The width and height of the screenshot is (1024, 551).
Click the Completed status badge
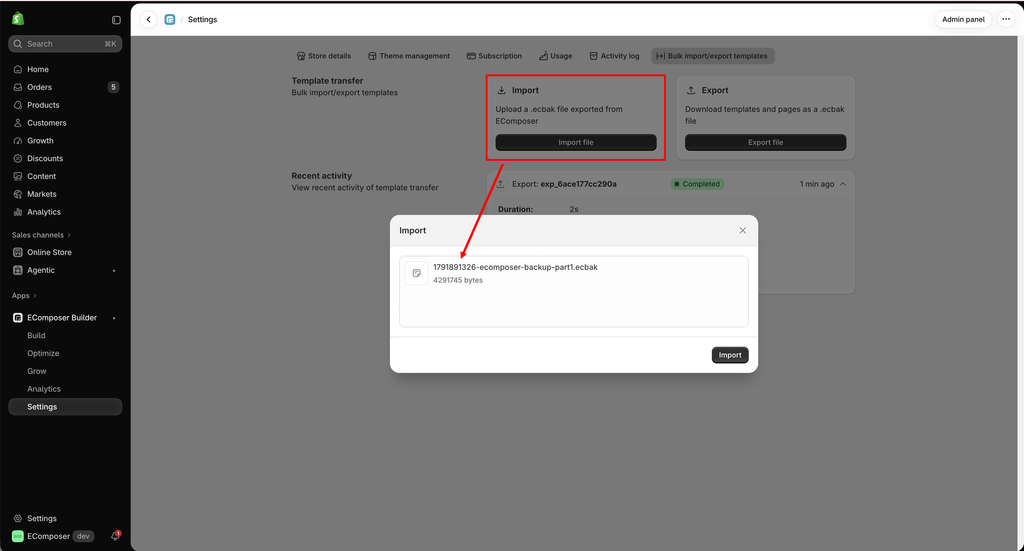click(x=697, y=184)
